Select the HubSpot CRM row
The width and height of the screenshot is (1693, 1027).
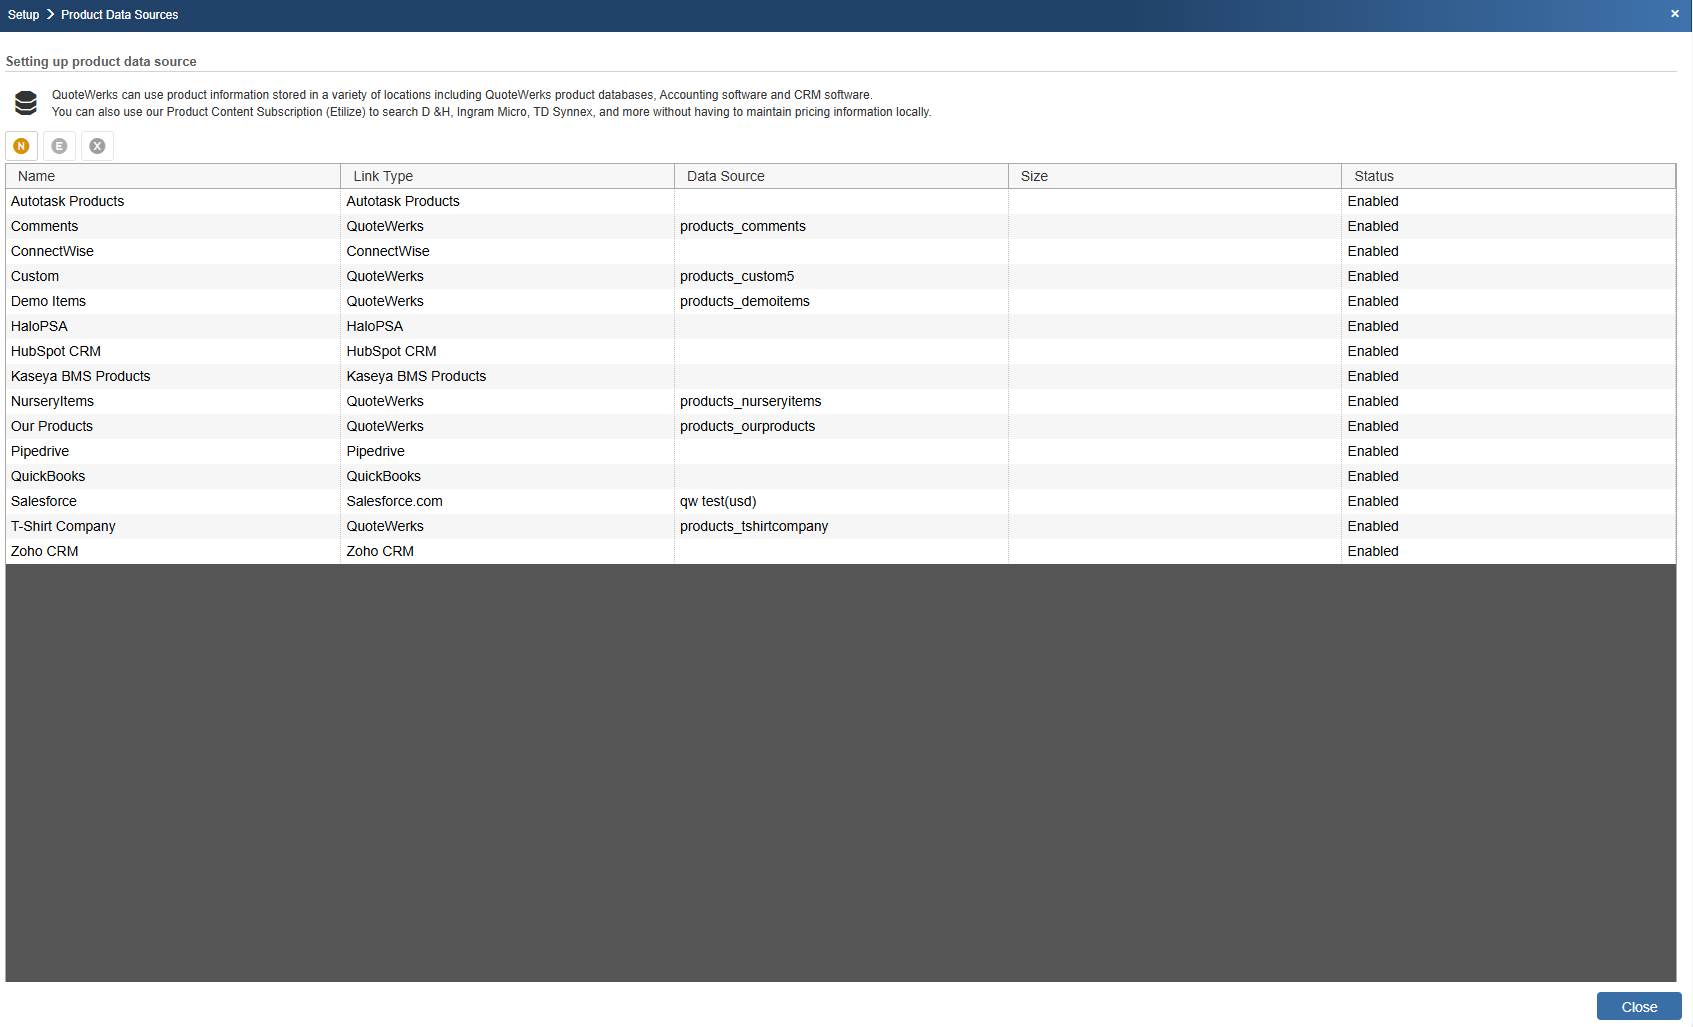click(x=841, y=351)
